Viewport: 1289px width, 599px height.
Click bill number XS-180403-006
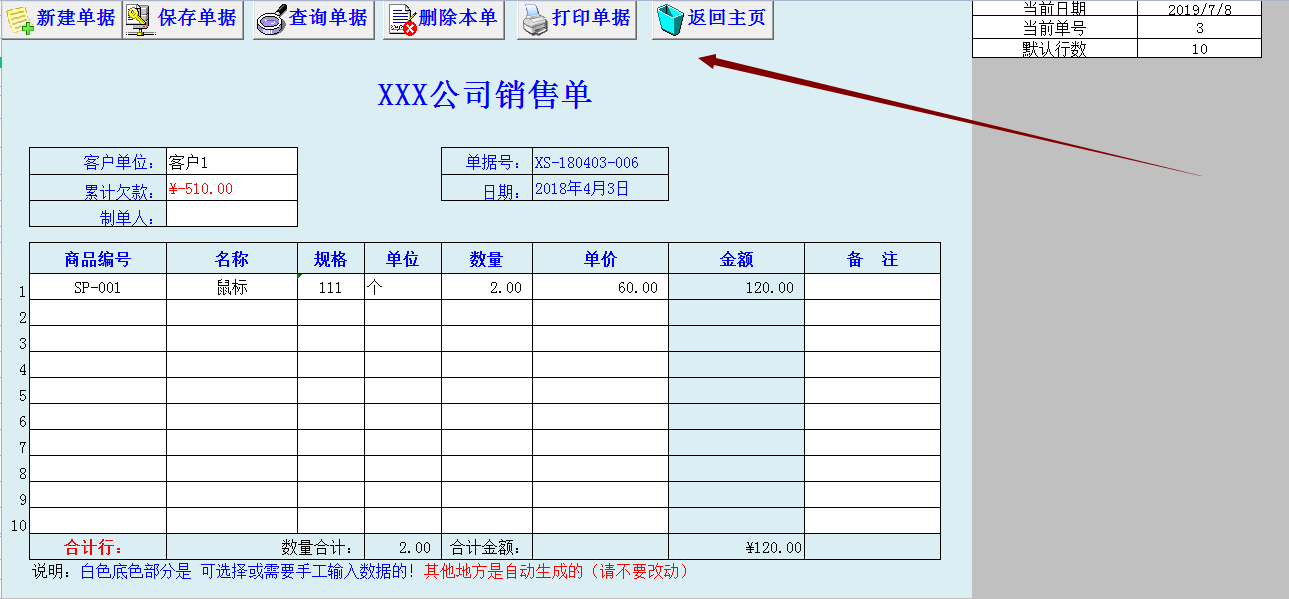600,162
